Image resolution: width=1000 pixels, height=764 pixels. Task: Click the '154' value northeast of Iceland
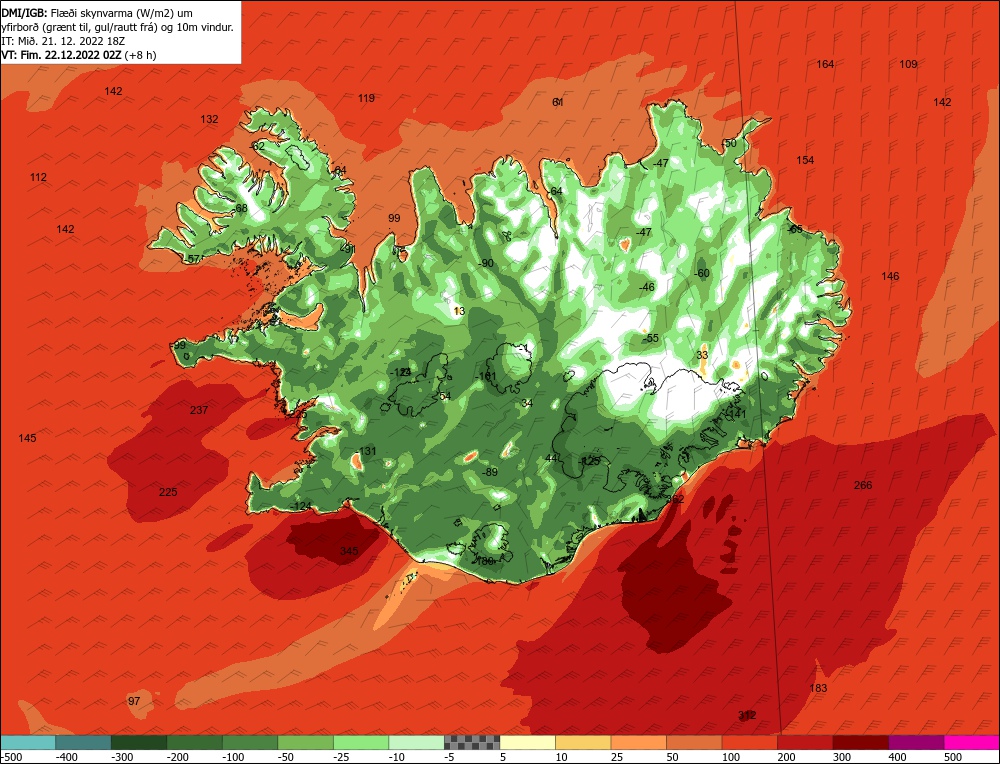(x=805, y=160)
